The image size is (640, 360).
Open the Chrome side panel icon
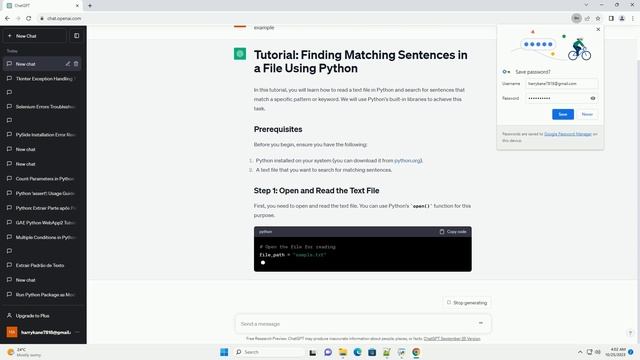(611, 18)
